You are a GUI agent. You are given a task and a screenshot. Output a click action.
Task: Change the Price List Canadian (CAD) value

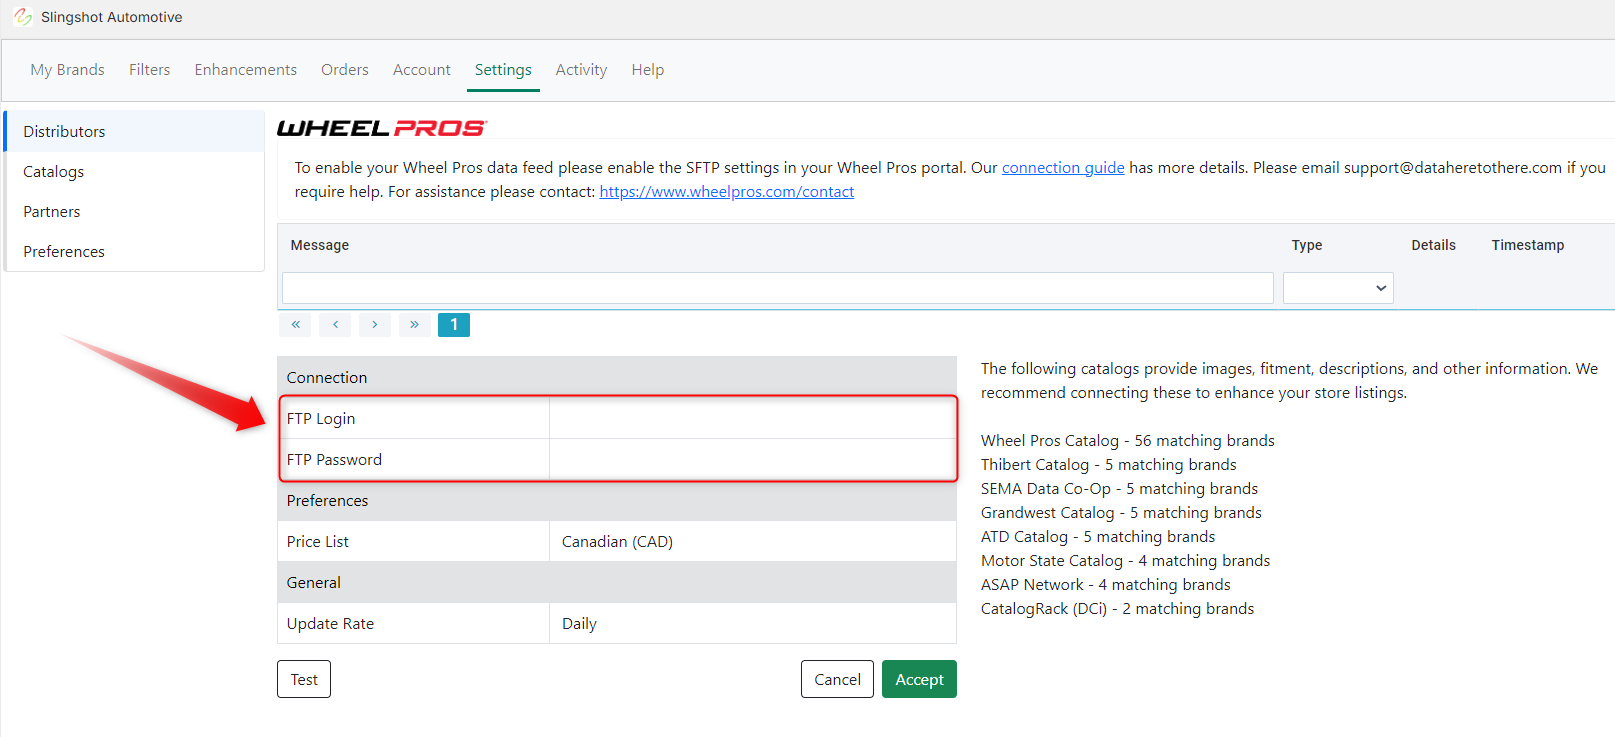pyautogui.click(x=753, y=541)
